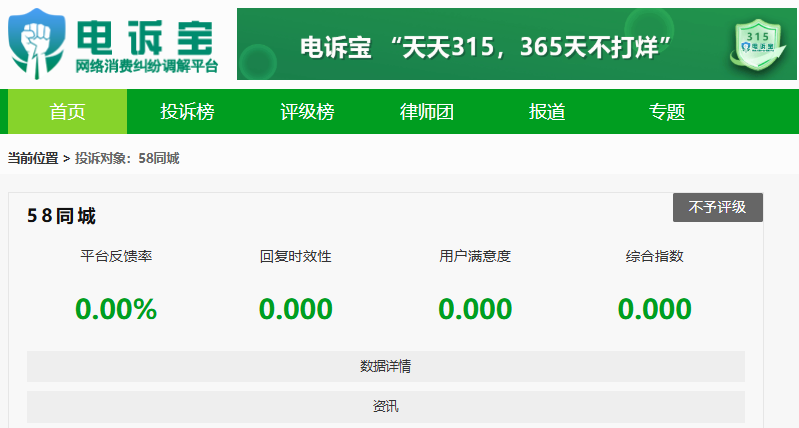799x428 pixels.
Task: Click the 0.00% feedback rate value
Action: [116, 309]
